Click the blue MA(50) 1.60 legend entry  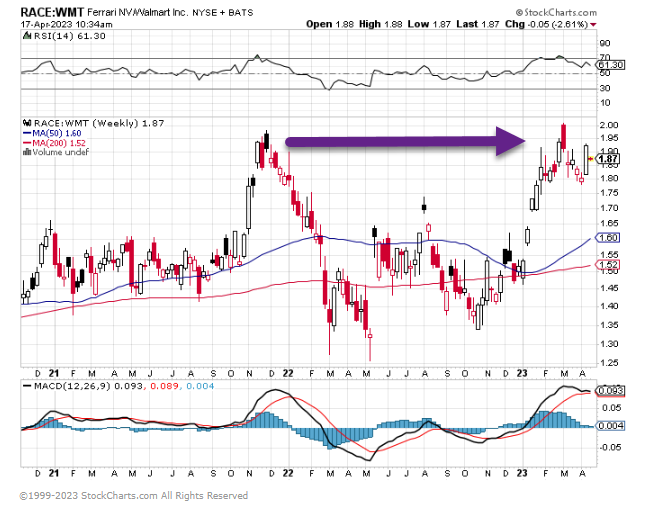52,133
